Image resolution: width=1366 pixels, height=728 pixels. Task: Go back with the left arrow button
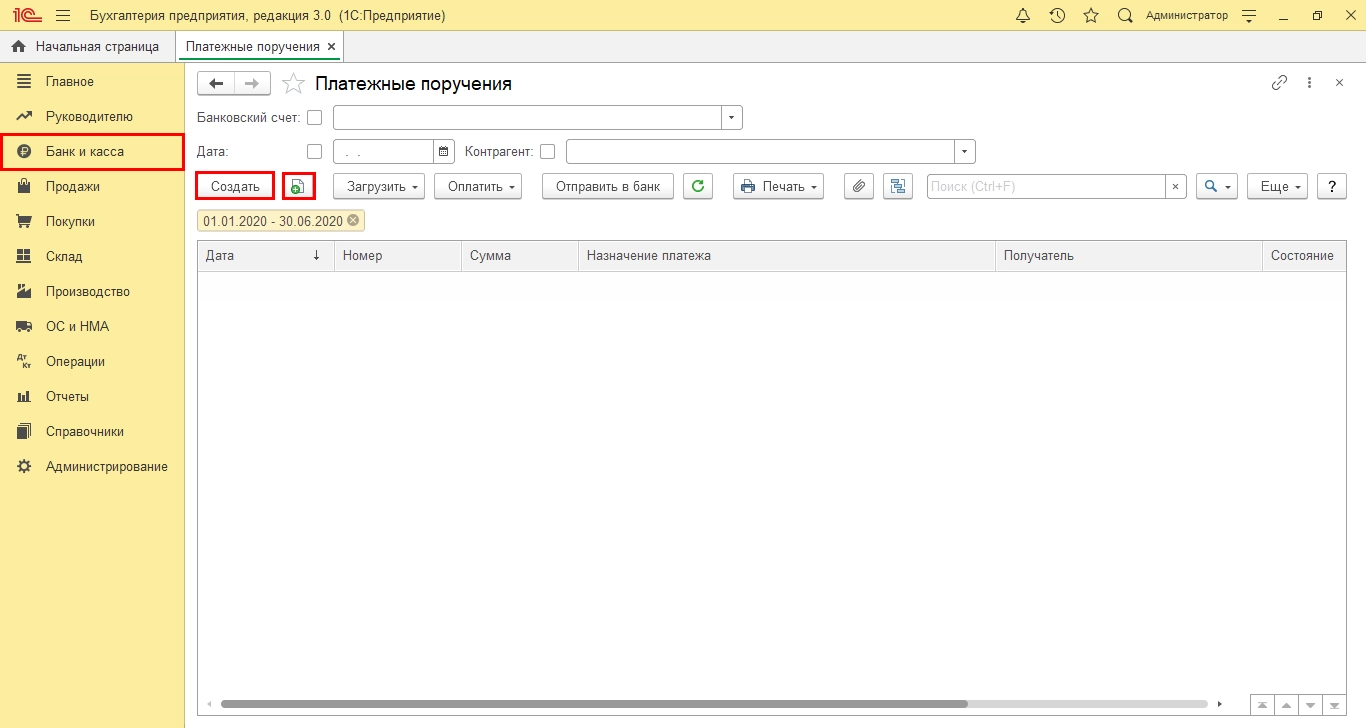216,83
